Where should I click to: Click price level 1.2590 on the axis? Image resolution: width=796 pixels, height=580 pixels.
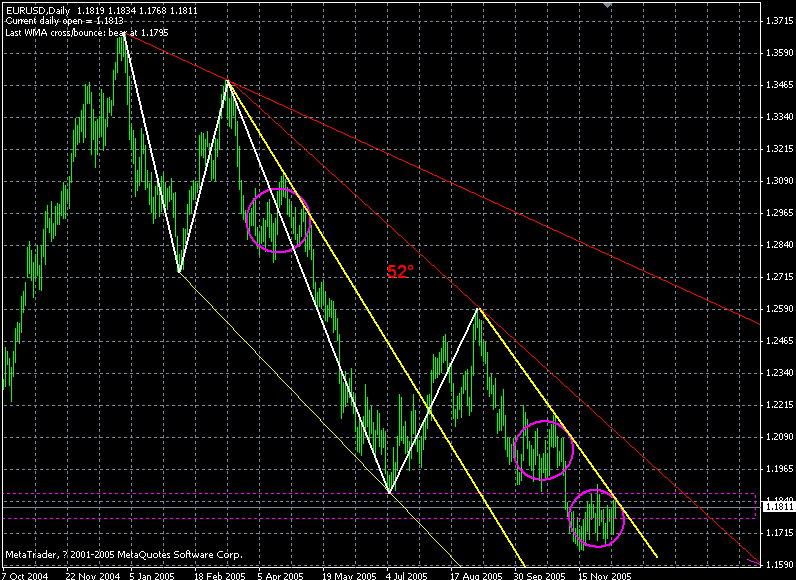[x=779, y=309]
